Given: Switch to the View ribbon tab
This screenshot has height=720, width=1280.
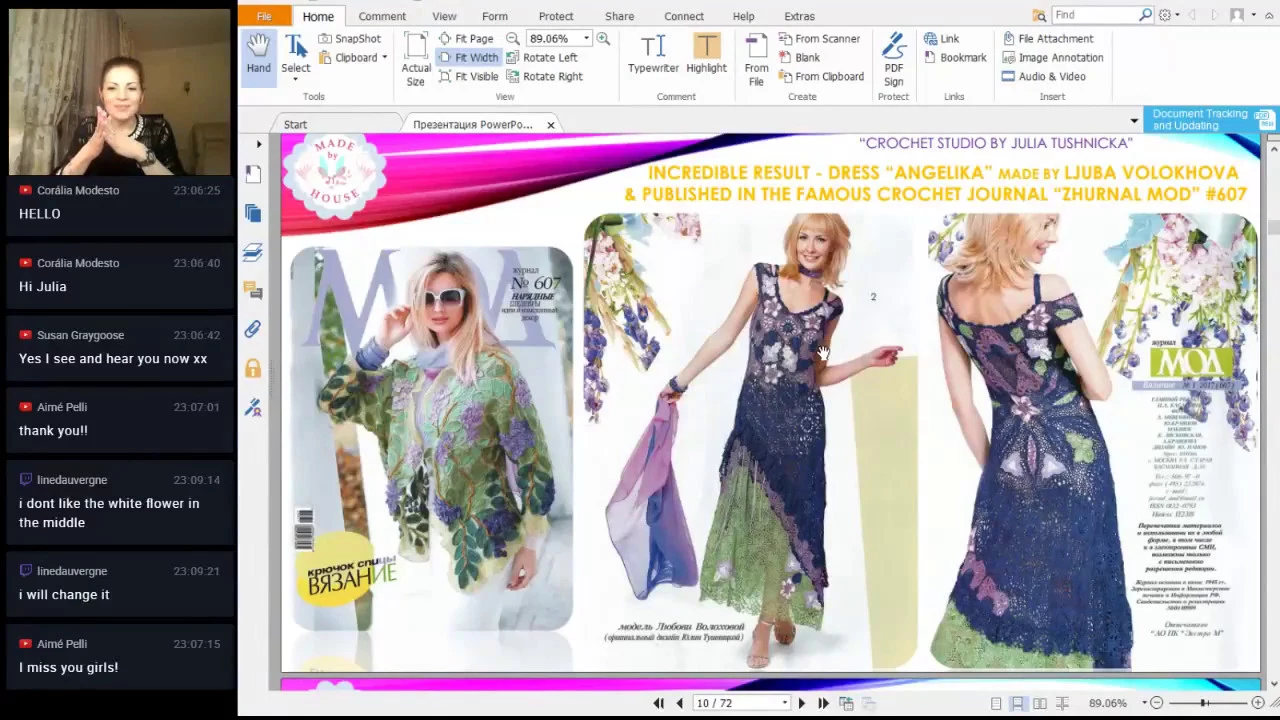Looking at the screenshot, I should tap(444, 16).
